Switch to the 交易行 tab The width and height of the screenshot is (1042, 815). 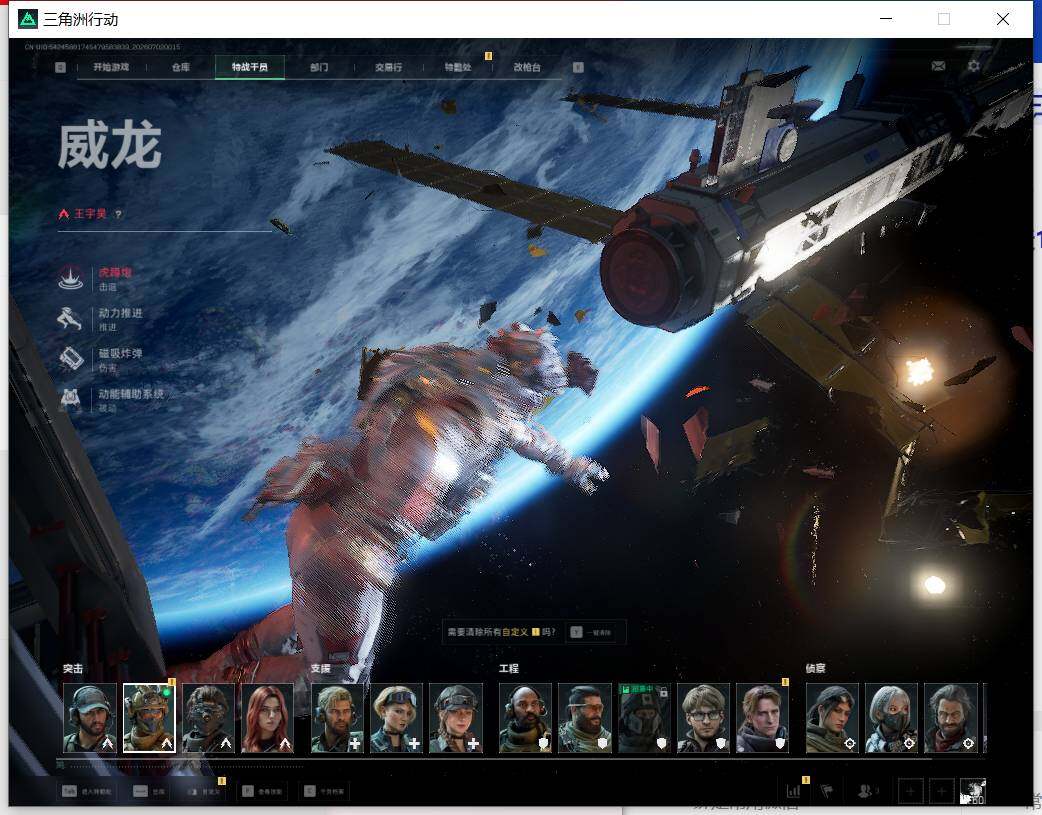(388, 67)
